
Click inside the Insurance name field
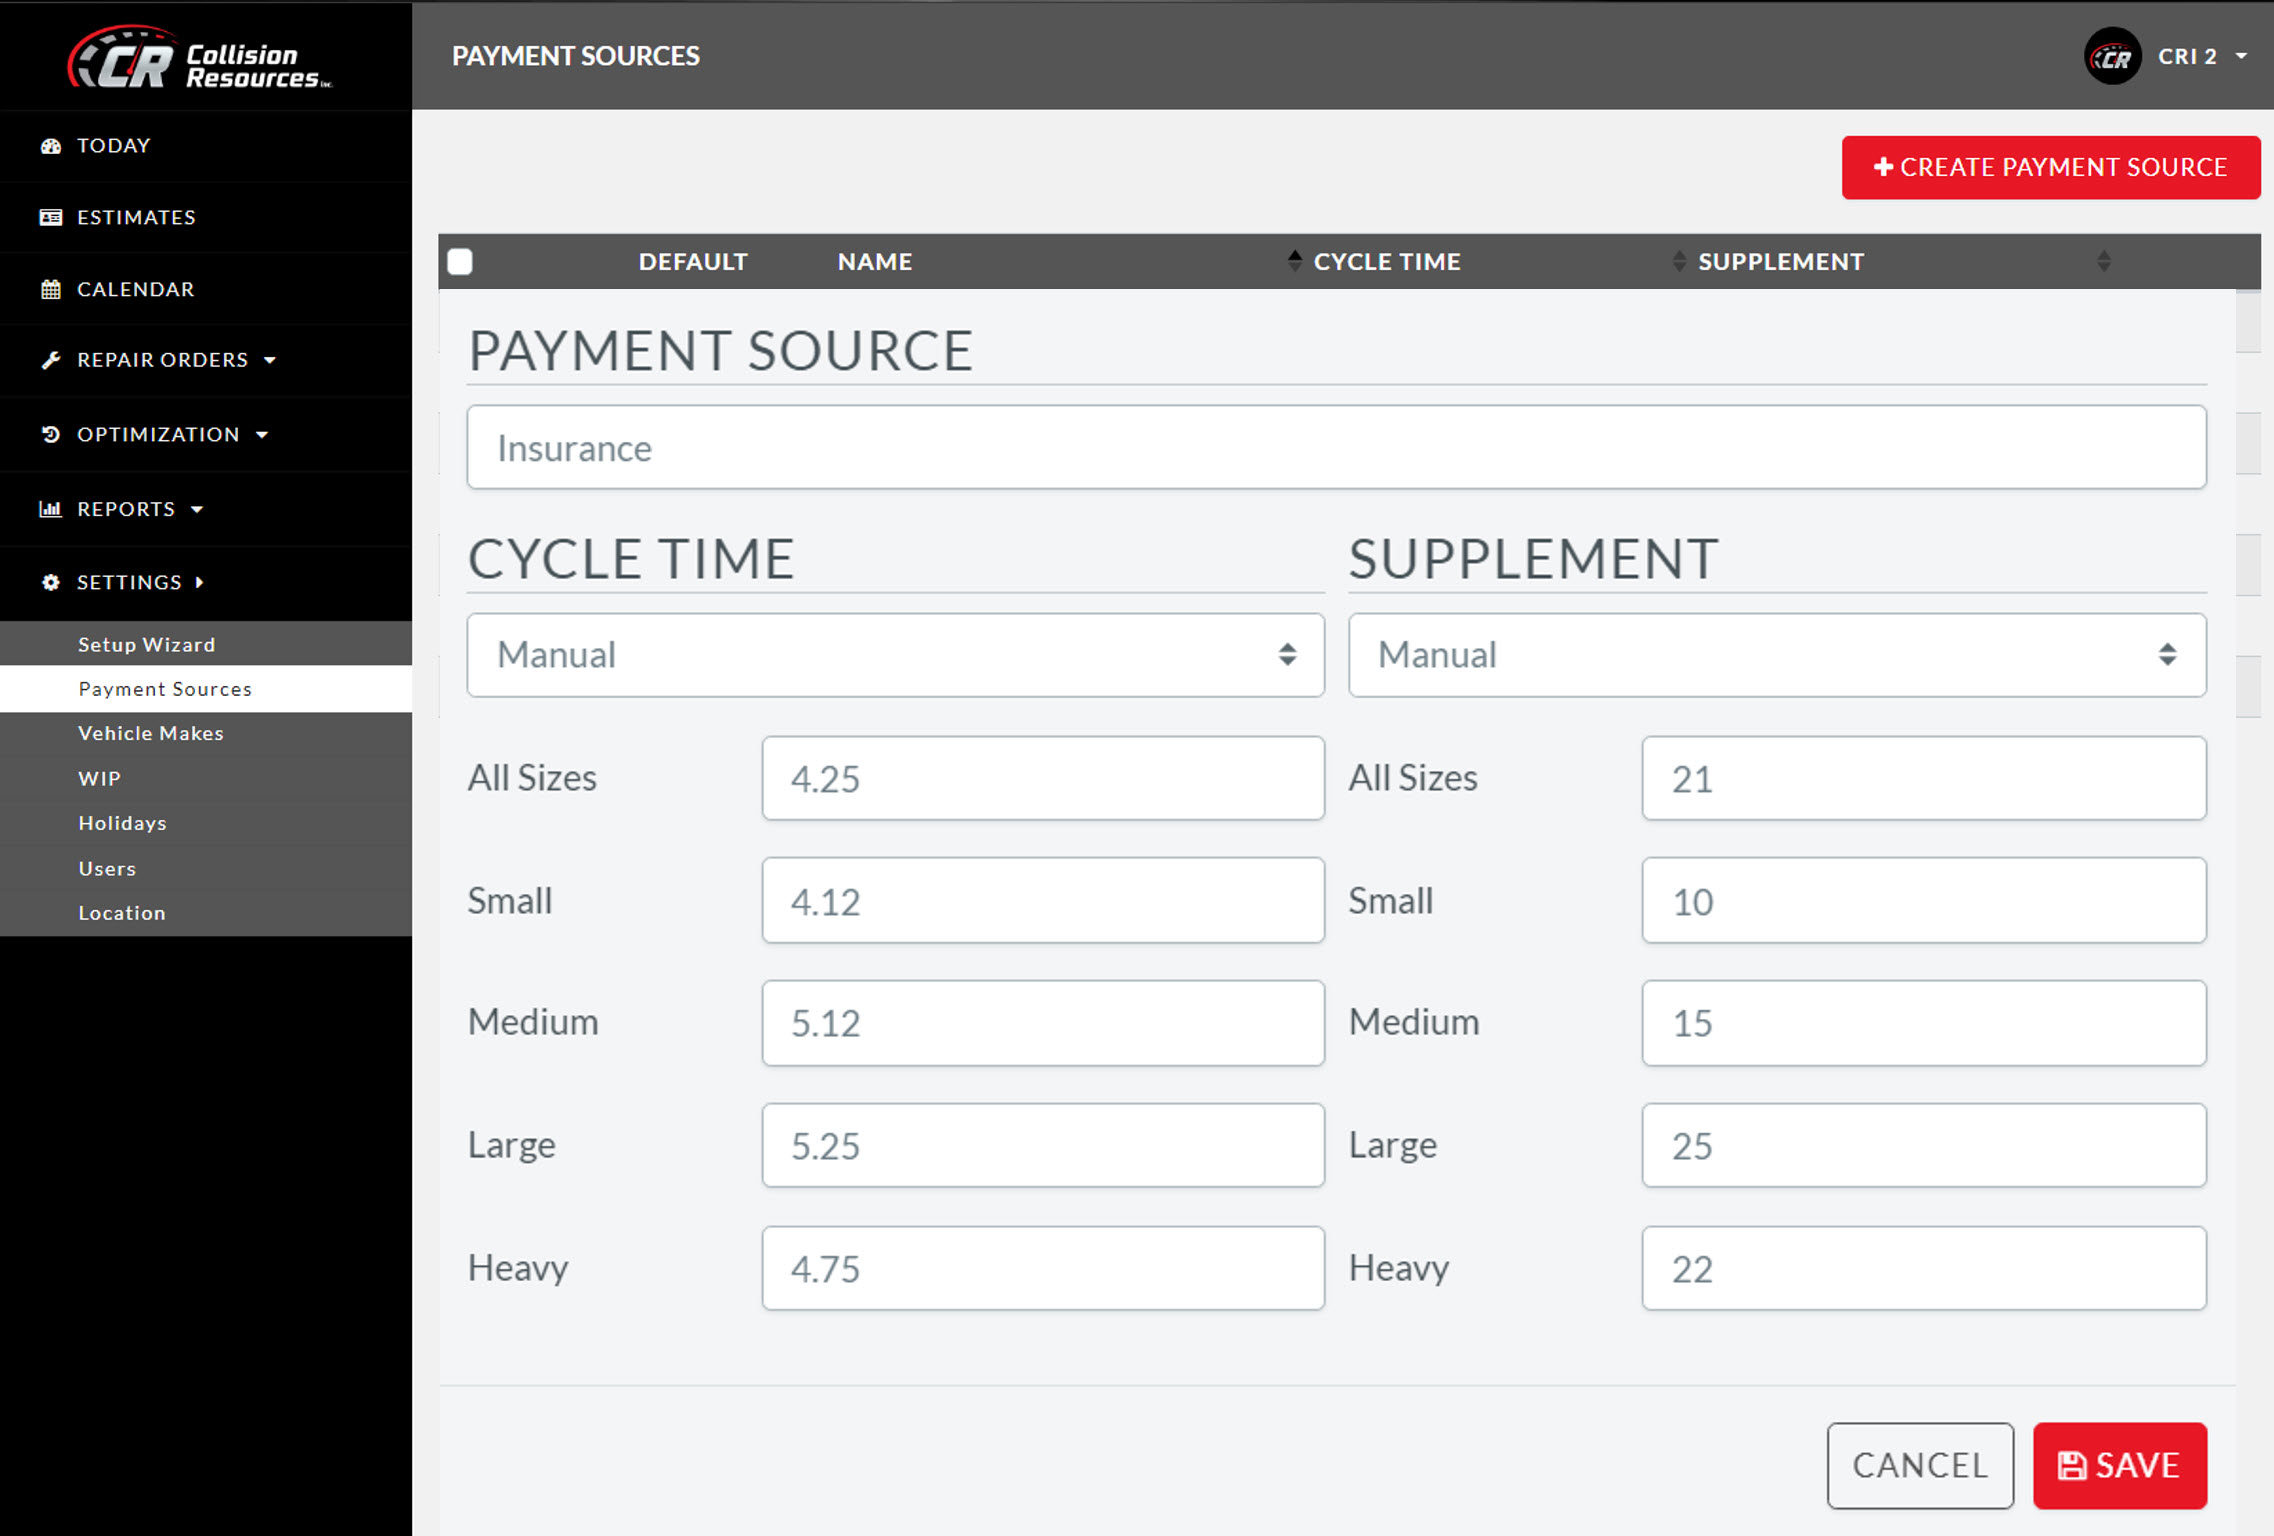click(x=1335, y=447)
